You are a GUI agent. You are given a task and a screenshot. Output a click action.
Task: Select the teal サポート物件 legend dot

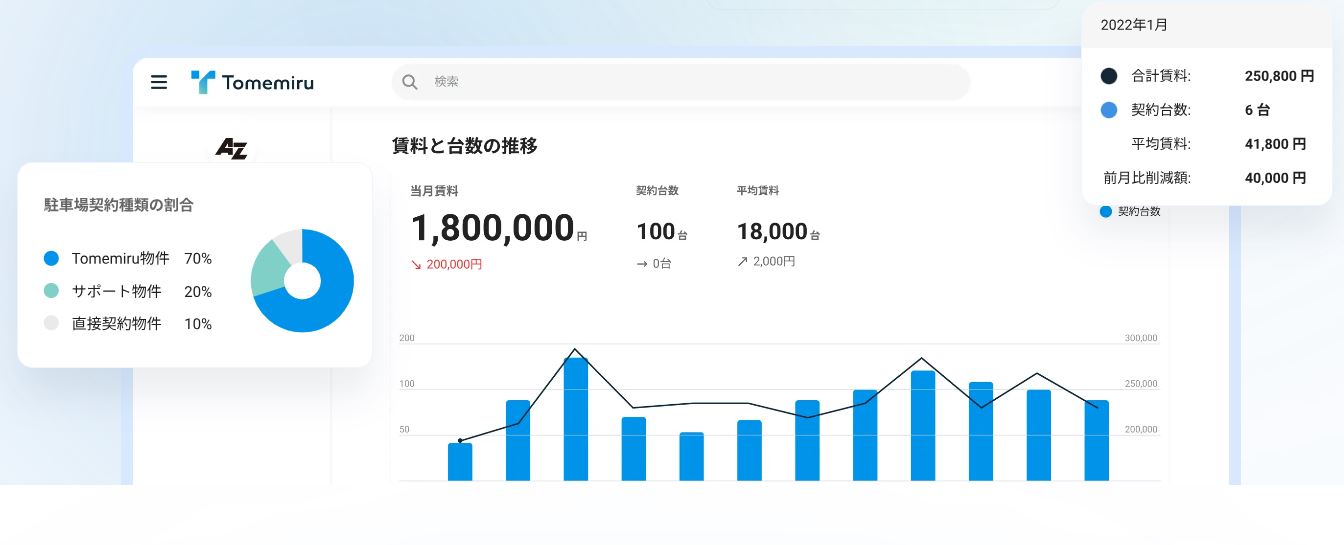[52, 291]
